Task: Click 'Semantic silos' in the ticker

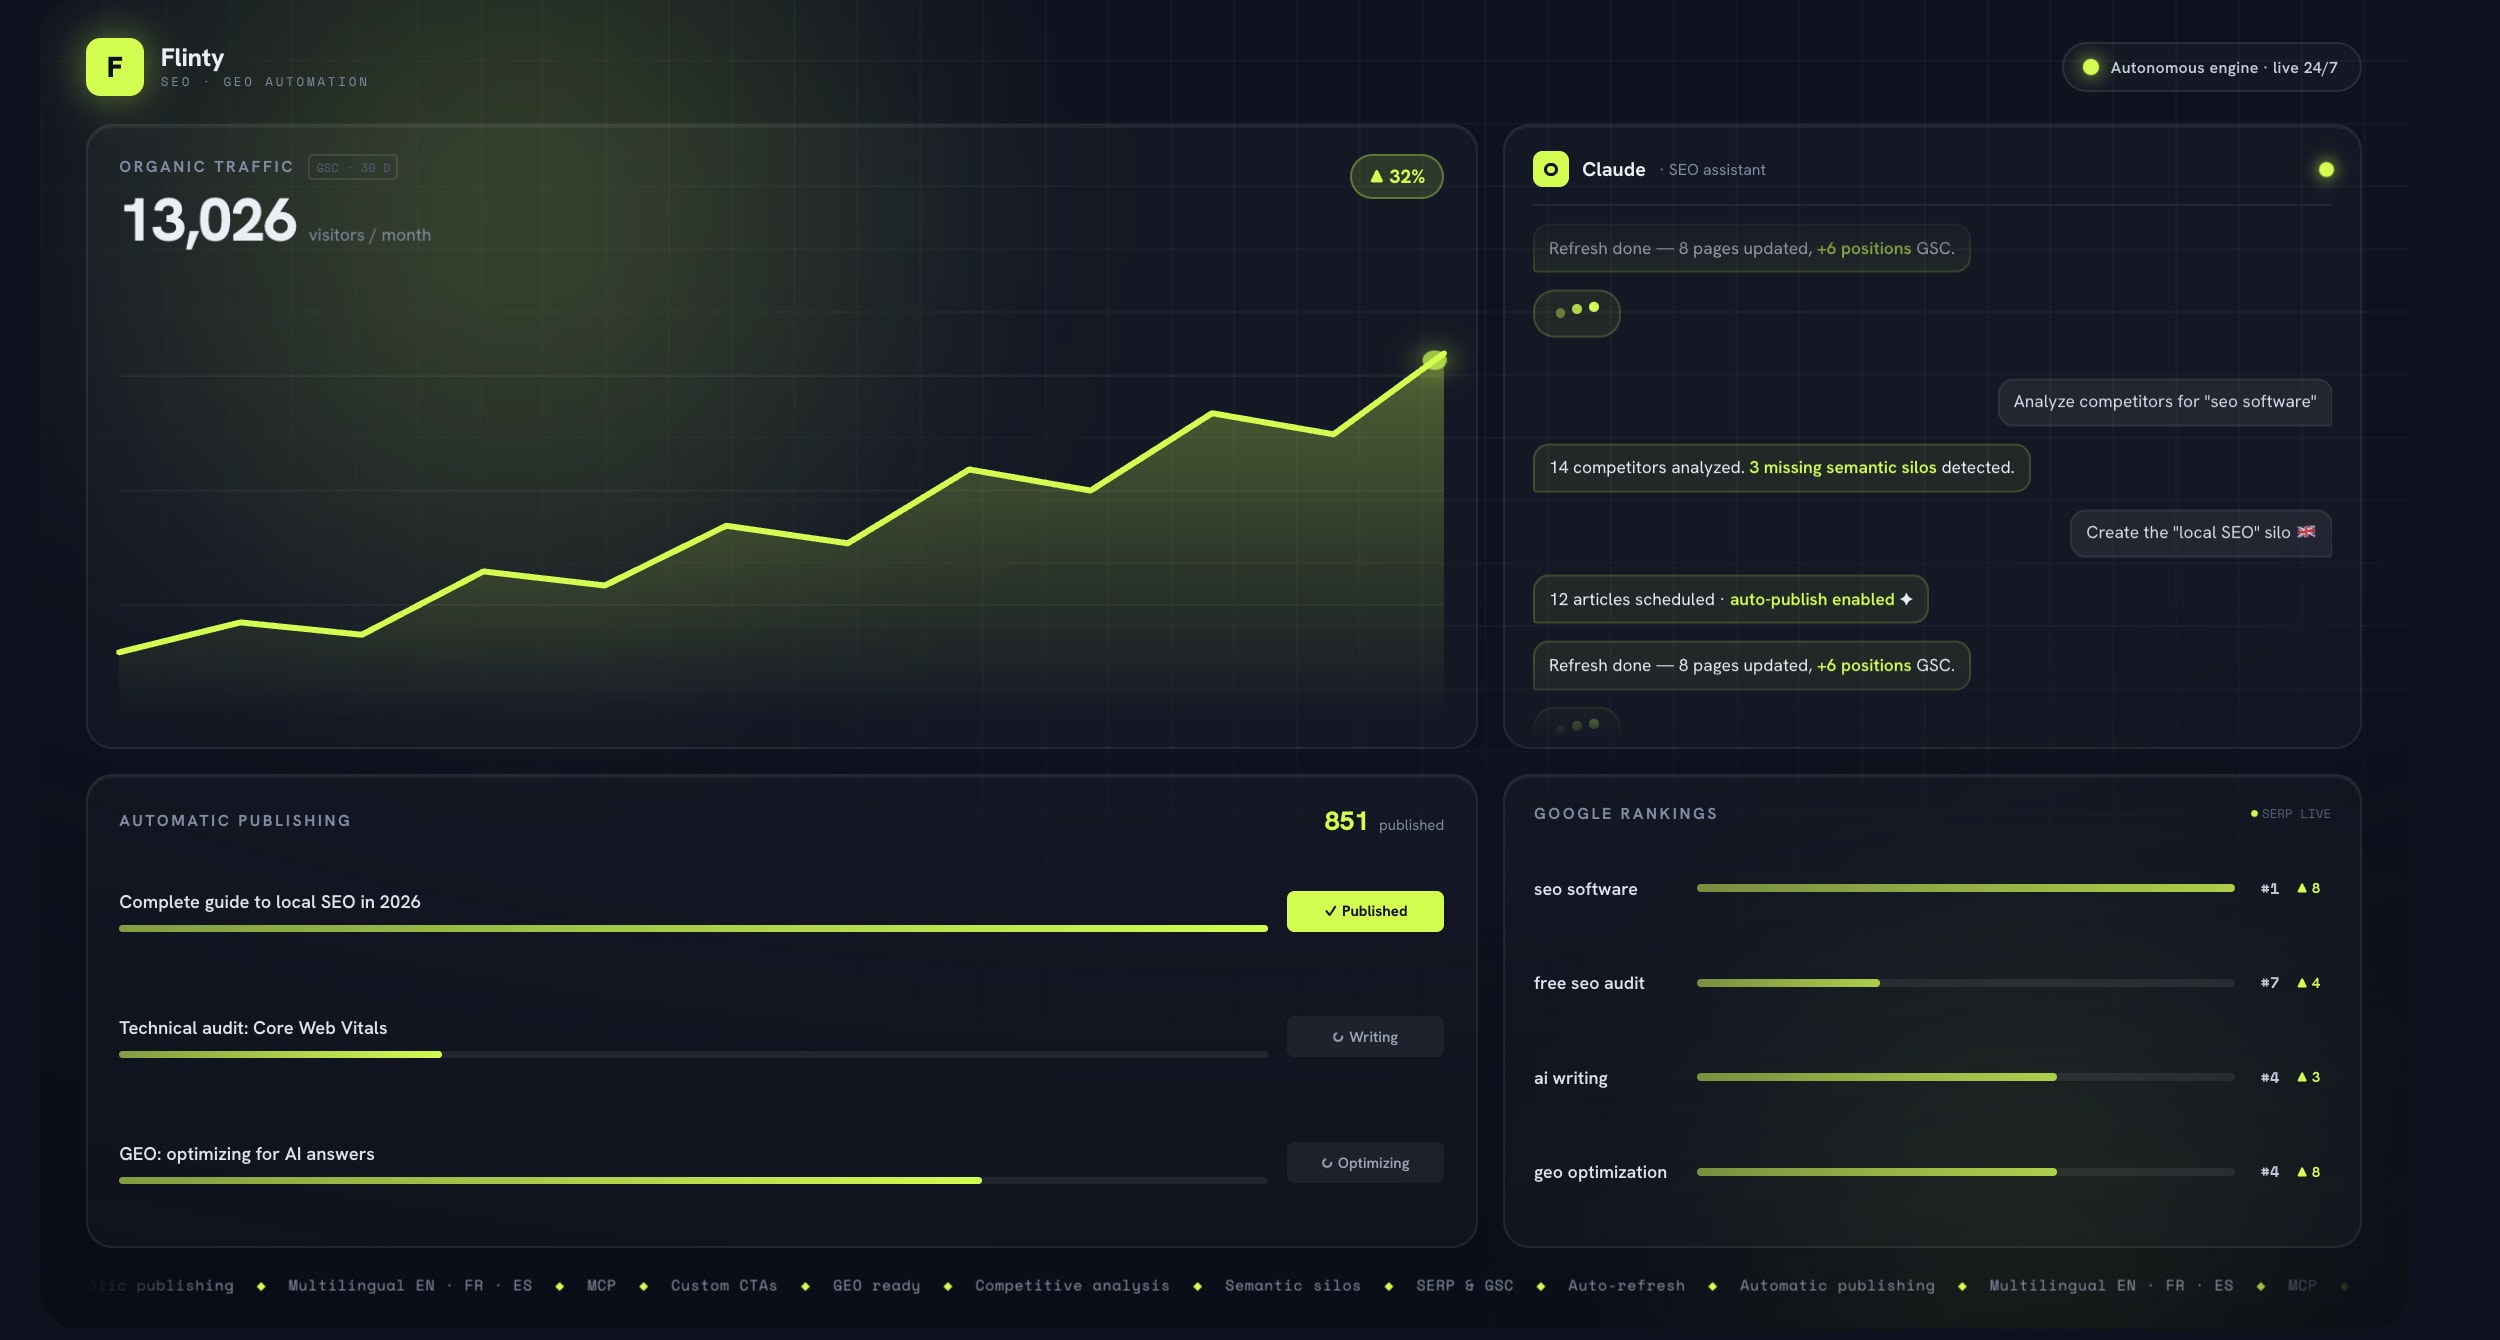Action: tap(1292, 1285)
